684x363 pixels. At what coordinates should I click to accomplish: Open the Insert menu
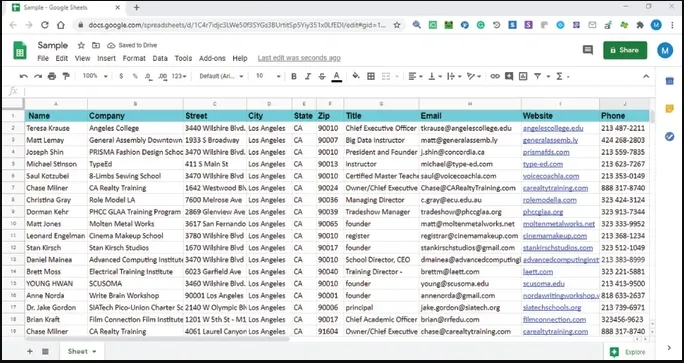pos(106,58)
